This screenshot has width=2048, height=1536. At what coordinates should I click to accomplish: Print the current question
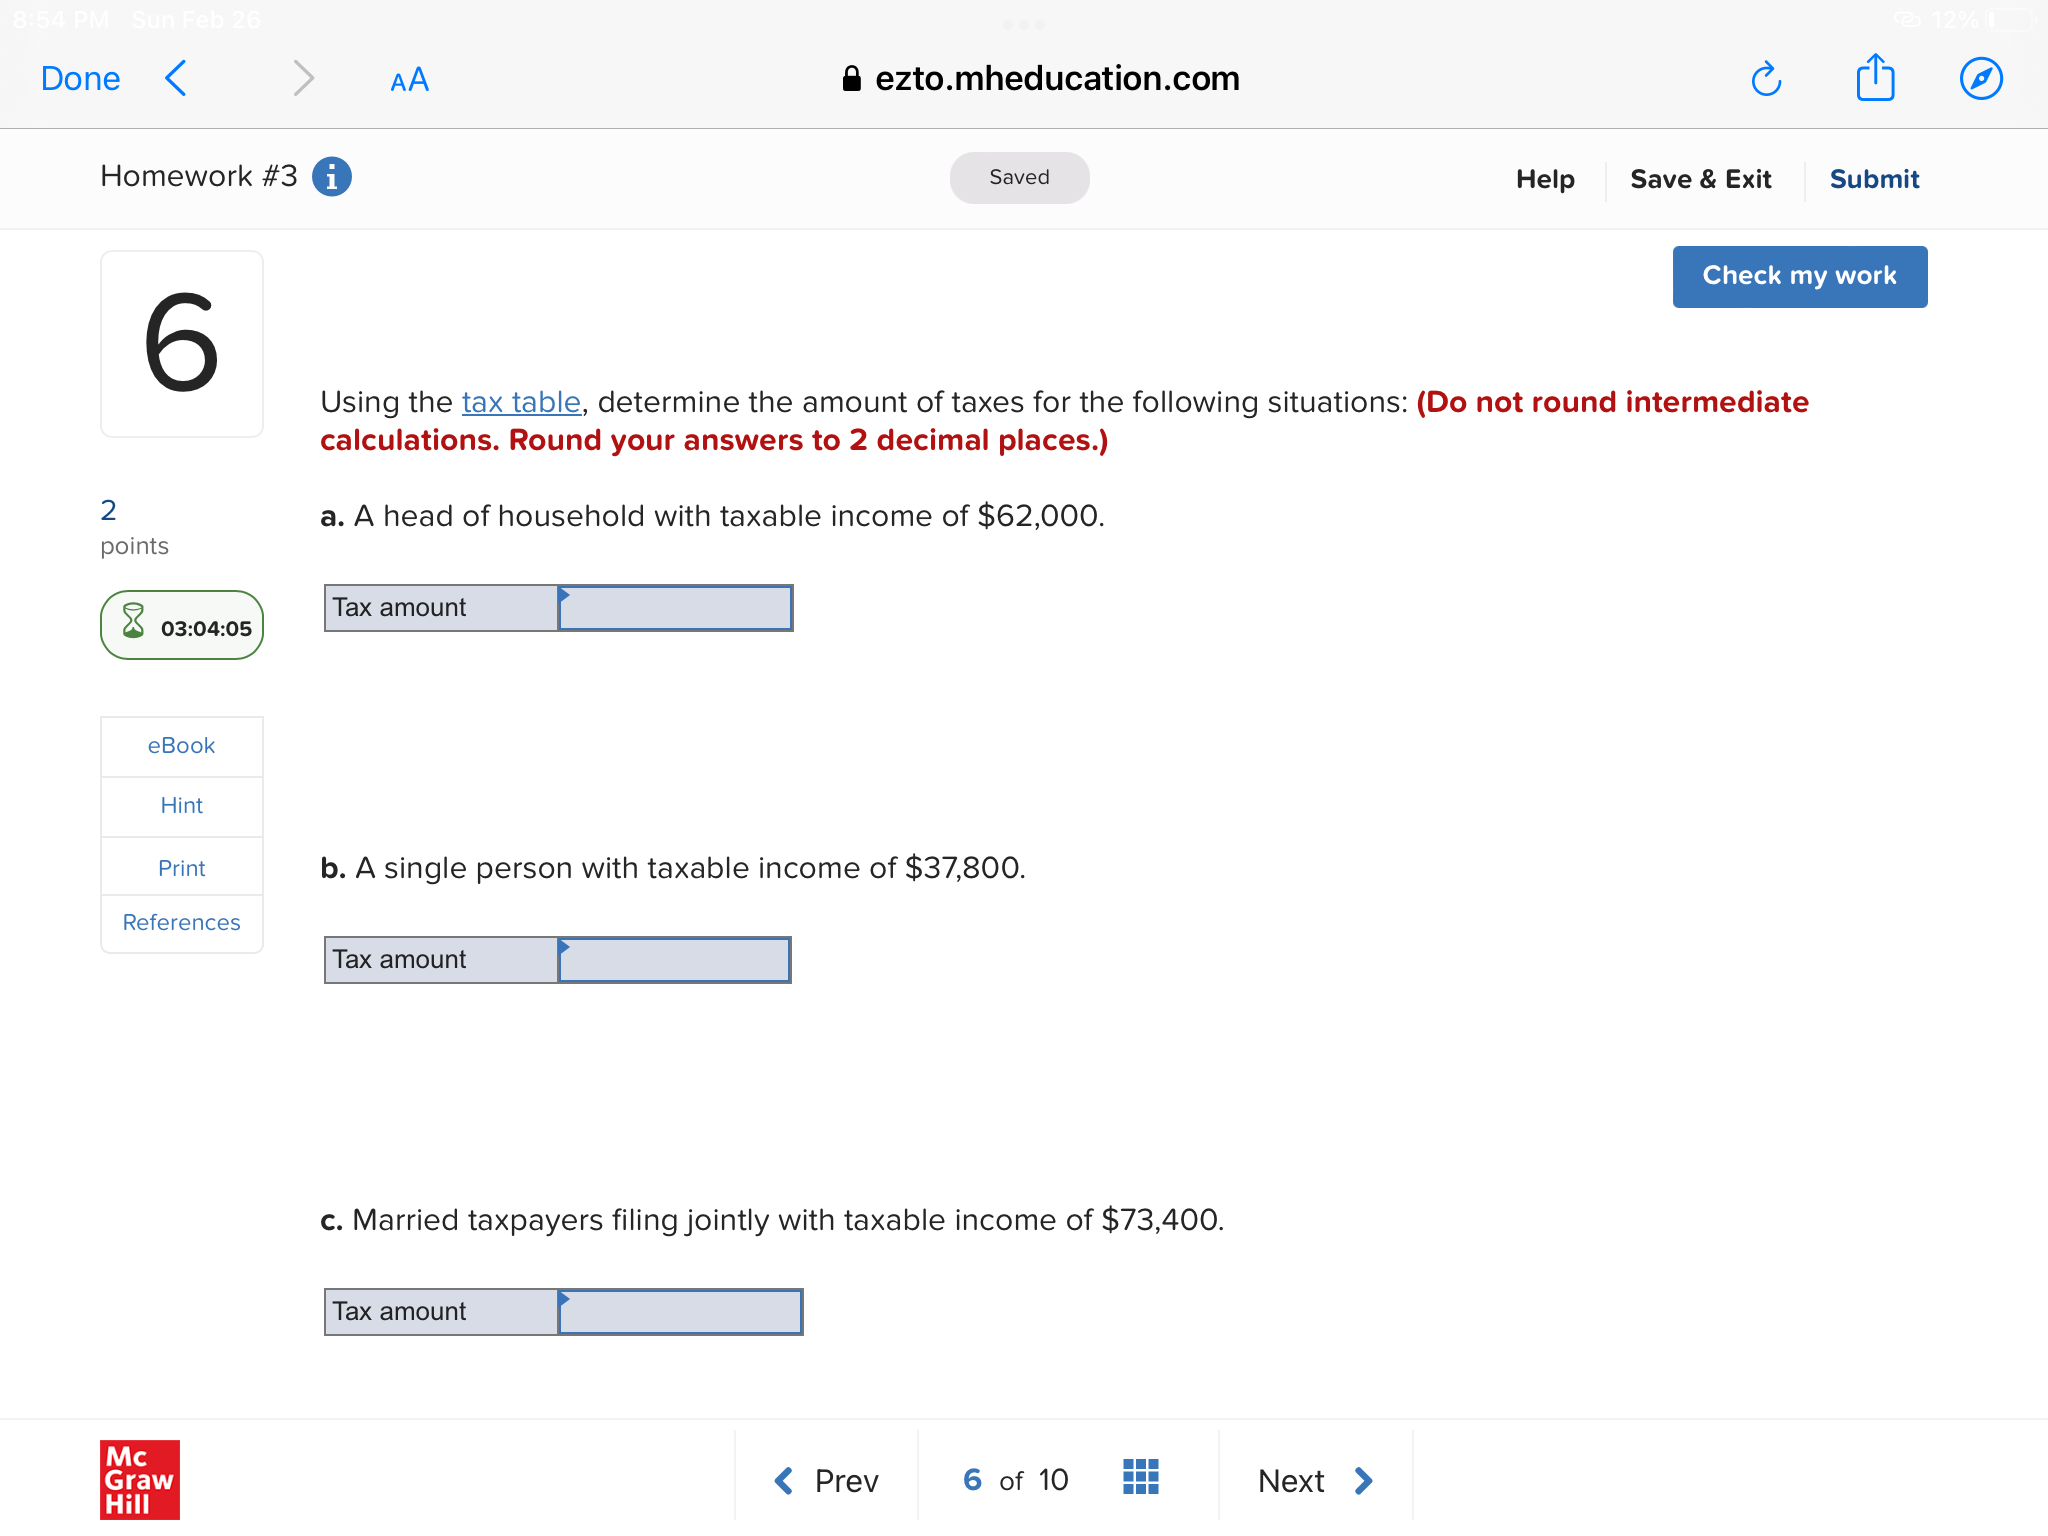pos(181,867)
